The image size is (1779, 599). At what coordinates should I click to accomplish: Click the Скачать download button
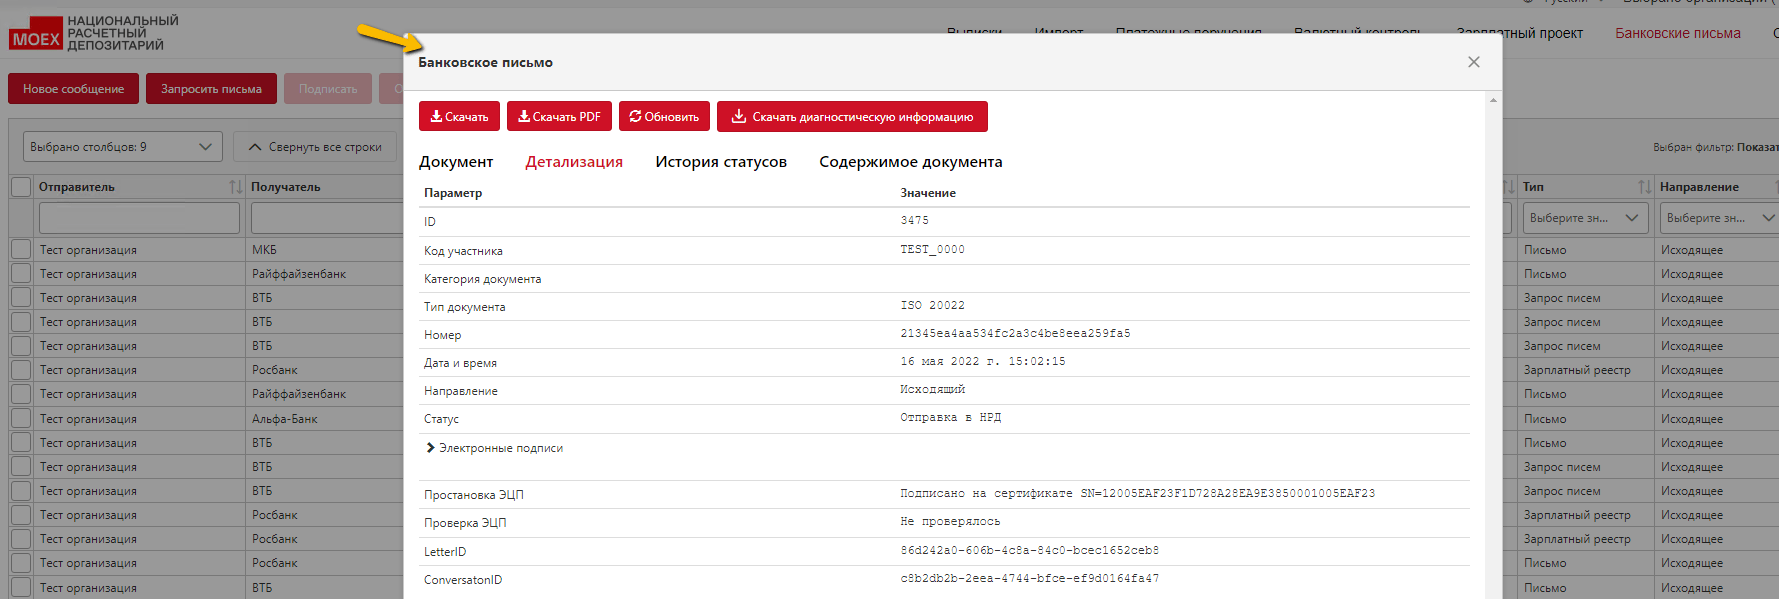(459, 117)
